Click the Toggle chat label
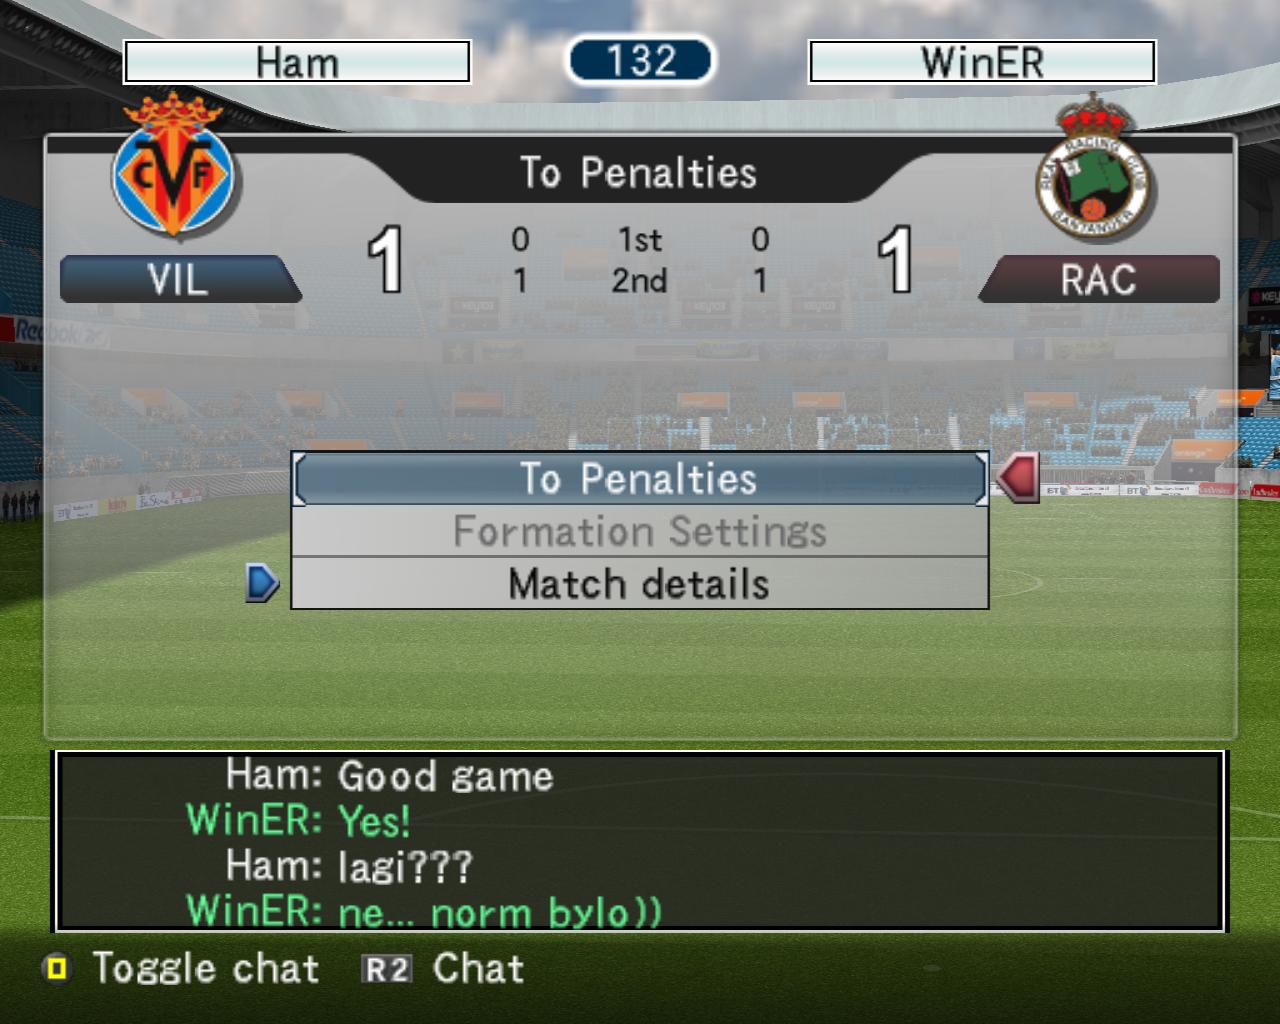This screenshot has height=1024, width=1280. (206, 968)
